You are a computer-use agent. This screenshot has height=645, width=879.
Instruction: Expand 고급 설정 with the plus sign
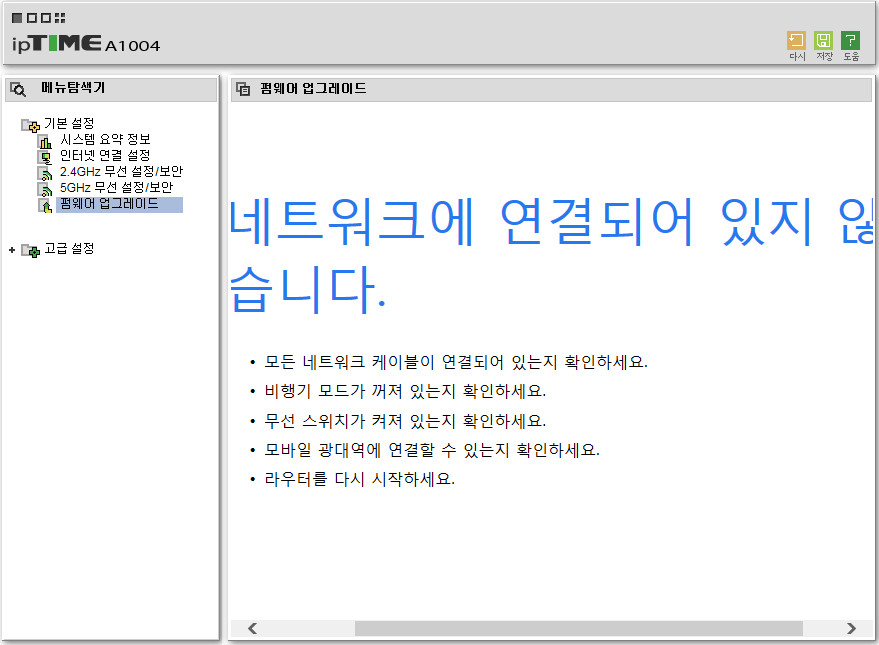click(12, 250)
